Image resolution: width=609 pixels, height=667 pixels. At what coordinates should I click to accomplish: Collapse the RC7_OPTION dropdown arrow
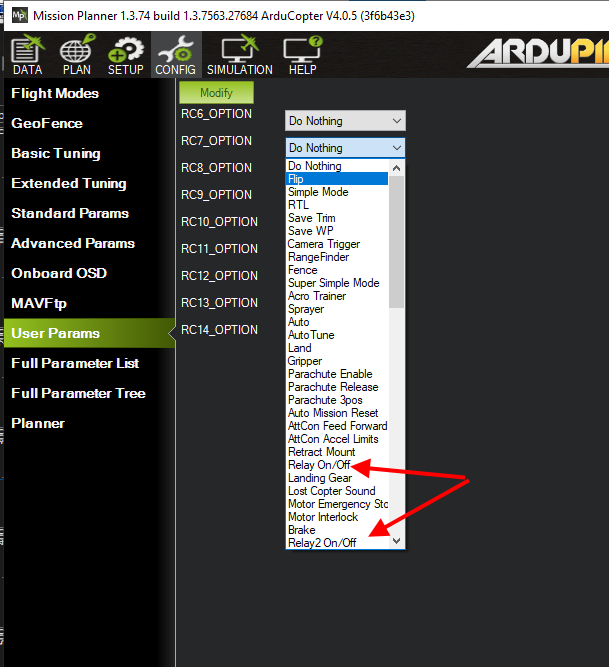click(x=397, y=148)
